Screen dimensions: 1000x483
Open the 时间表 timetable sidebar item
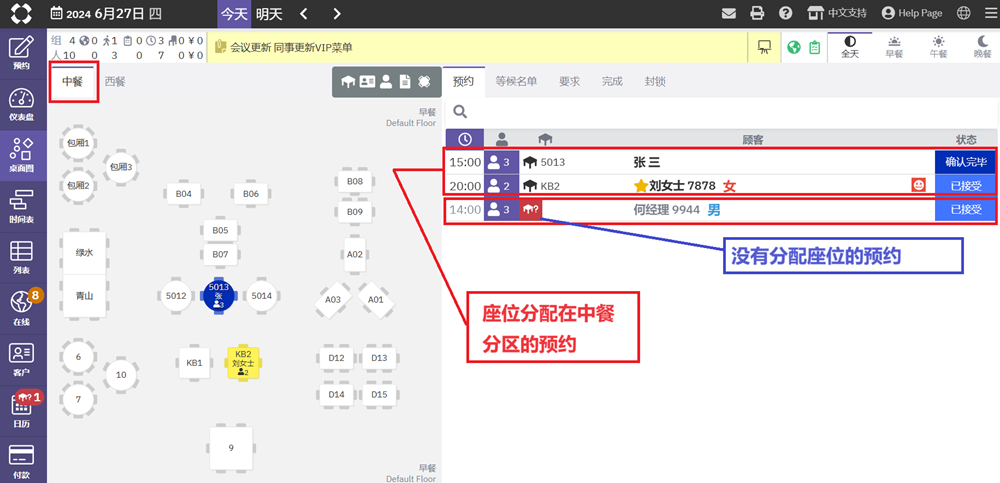(23, 207)
